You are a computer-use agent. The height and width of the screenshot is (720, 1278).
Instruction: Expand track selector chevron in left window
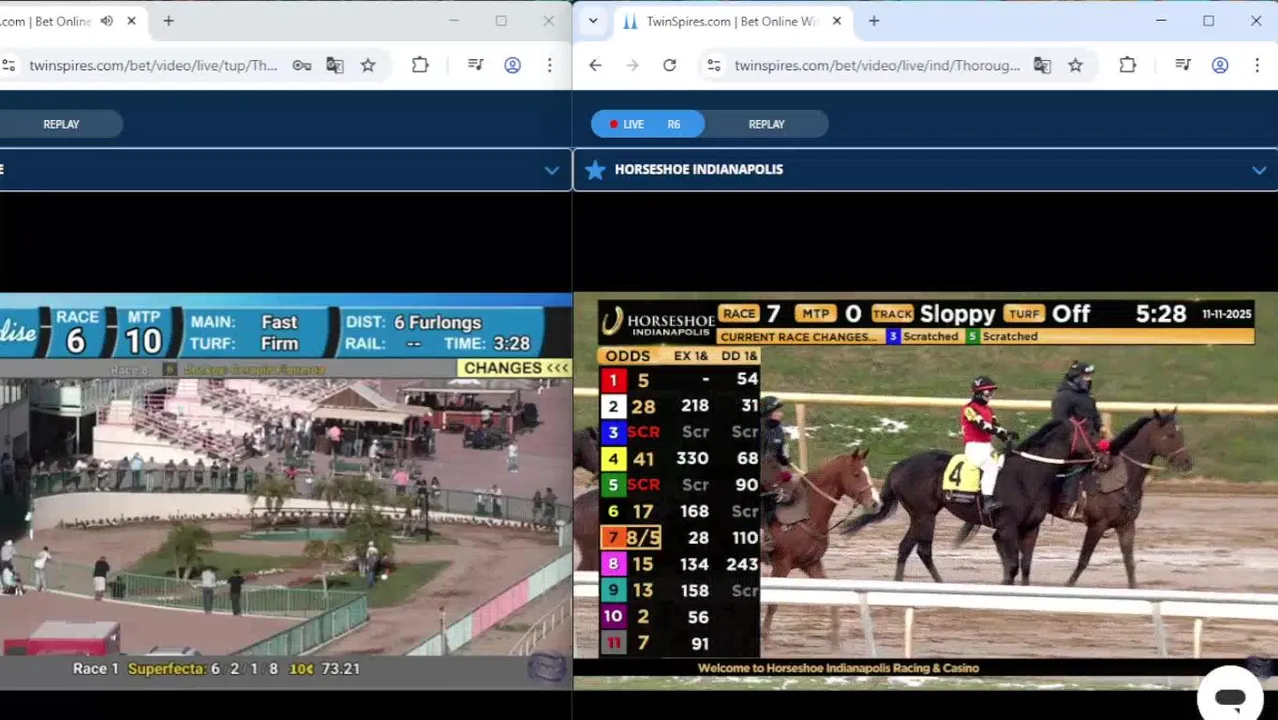coord(551,170)
